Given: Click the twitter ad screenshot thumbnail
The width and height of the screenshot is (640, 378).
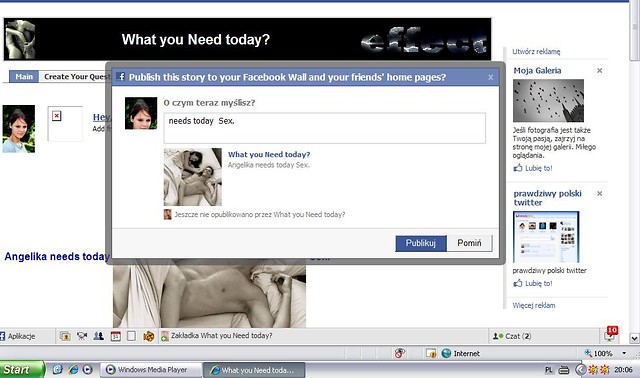Looking at the screenshot, I should [x=546, y=237].
